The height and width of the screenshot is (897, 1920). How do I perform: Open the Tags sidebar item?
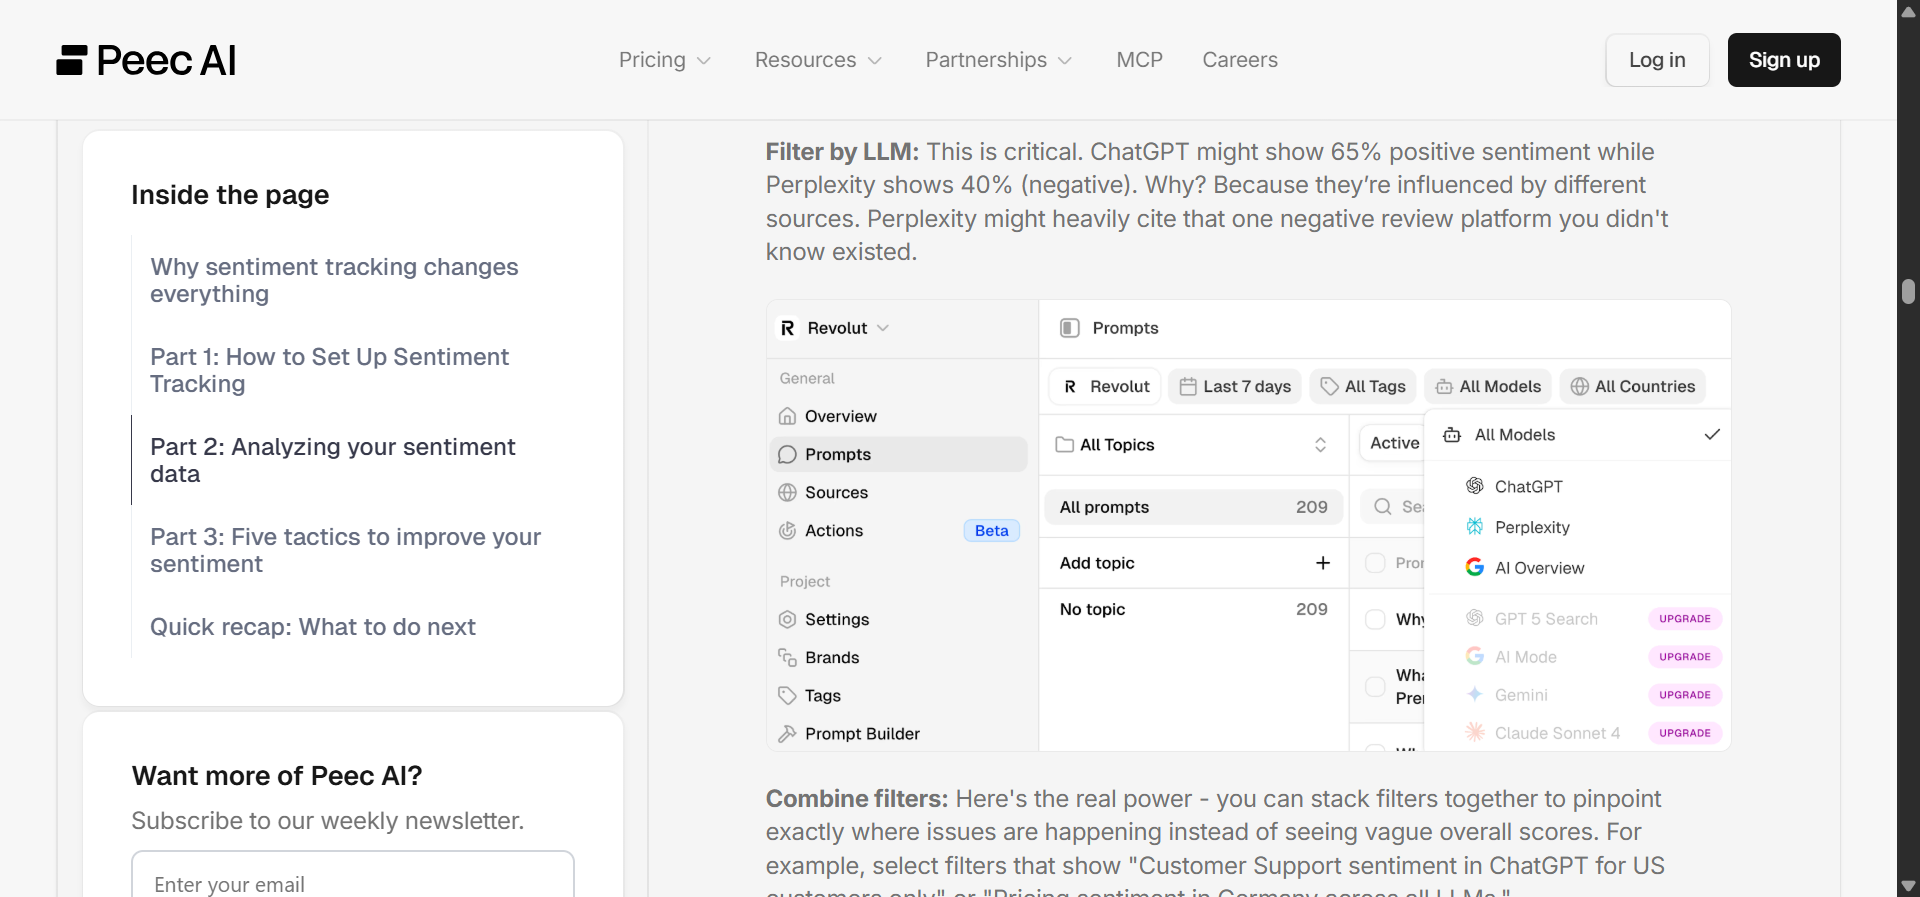pos(898,695)
